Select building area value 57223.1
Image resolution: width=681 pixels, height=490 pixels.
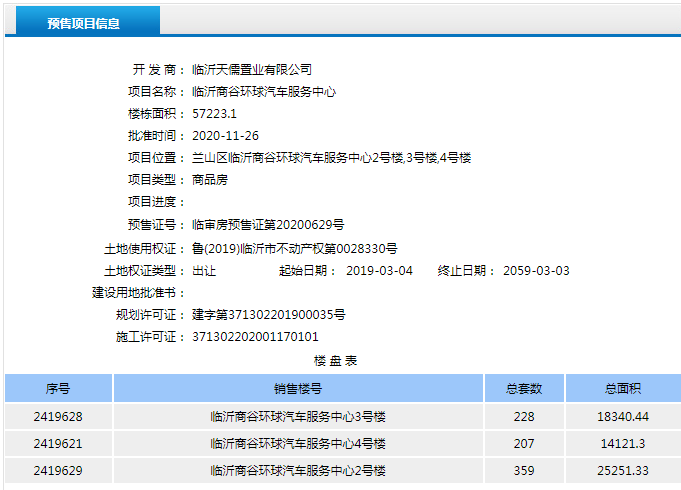215,114
